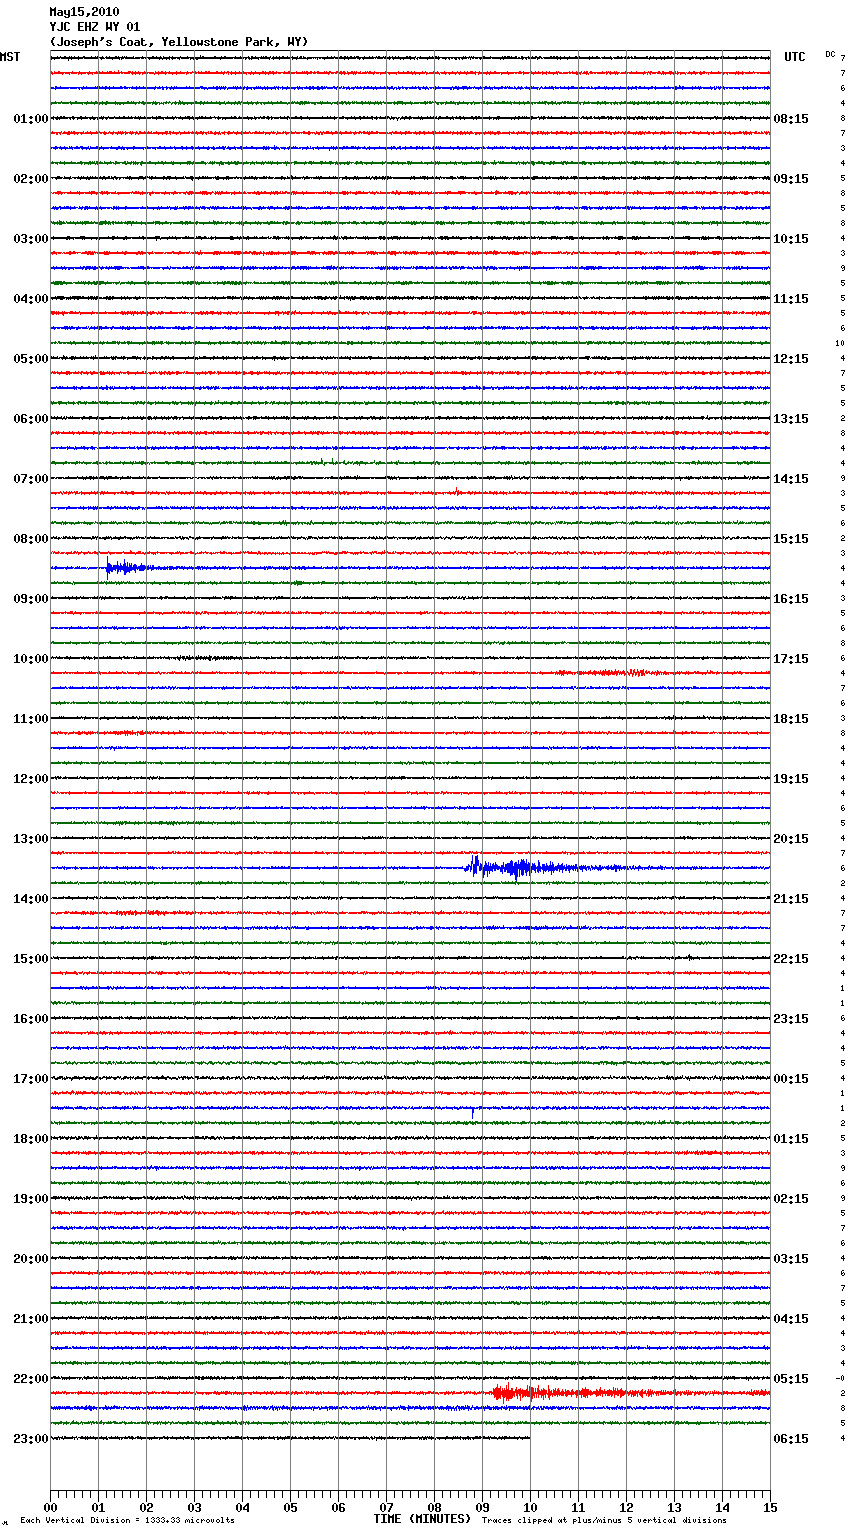Screen dimensions: 850x1534
Task: Click the UTC time label '06:15'
Action: tap(791, 1439)
